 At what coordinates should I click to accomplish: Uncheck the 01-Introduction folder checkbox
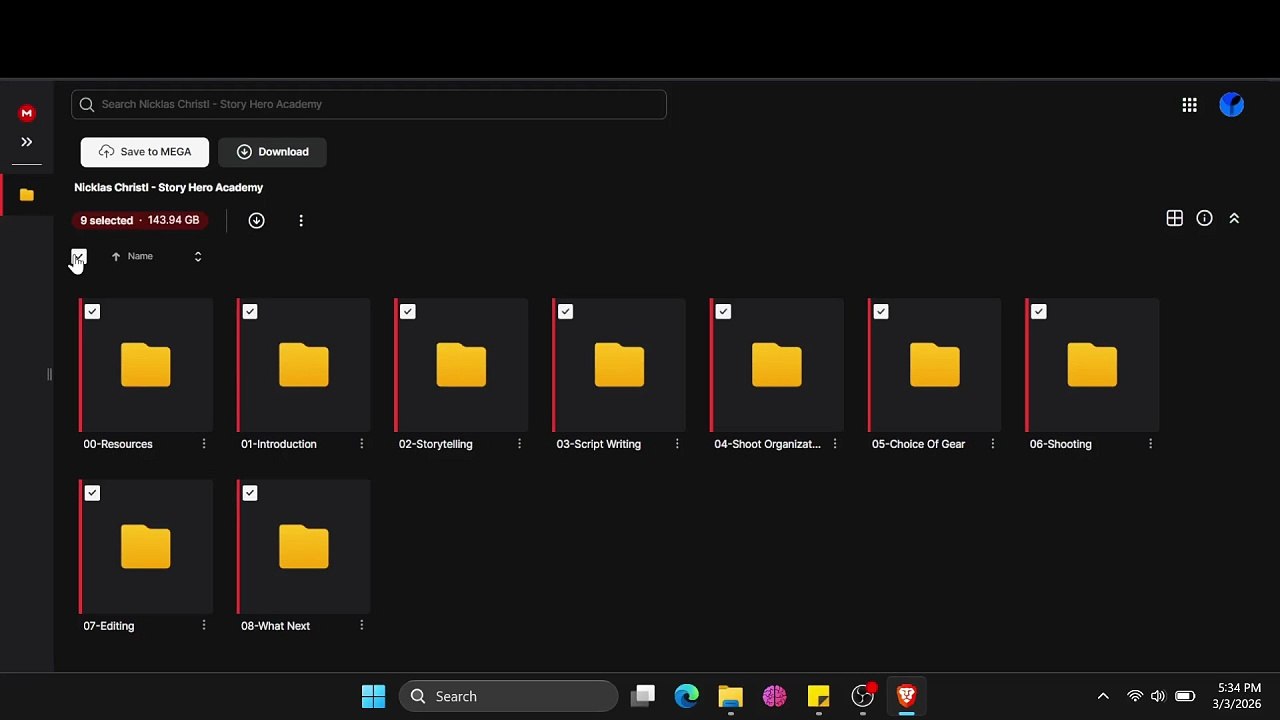(x=250, y=312)
